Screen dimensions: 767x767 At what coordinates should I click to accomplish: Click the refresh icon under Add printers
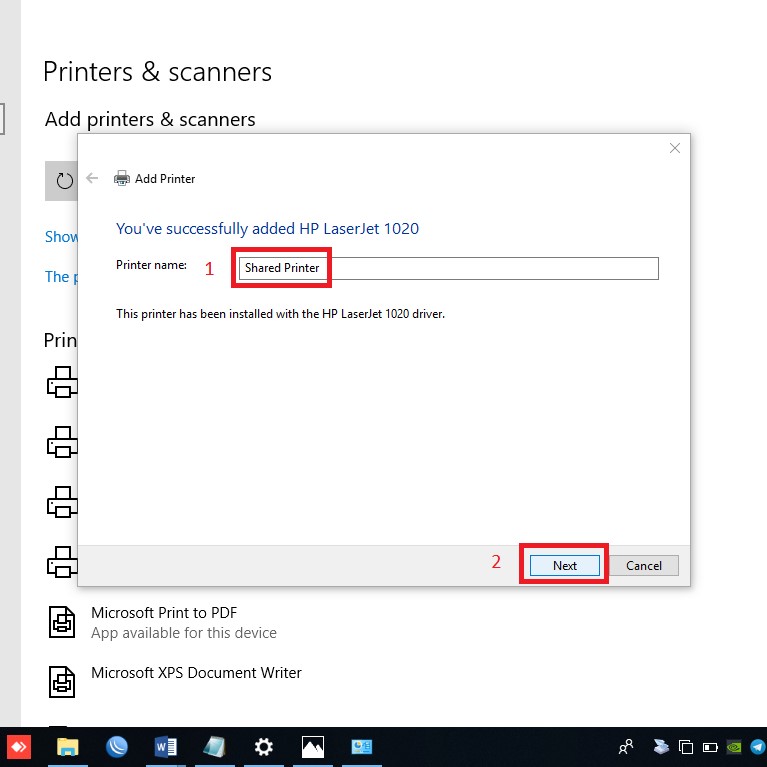[65, 181]
